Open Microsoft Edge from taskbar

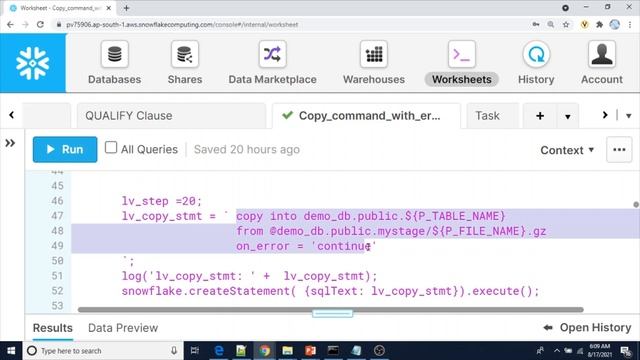click(219, 351)
